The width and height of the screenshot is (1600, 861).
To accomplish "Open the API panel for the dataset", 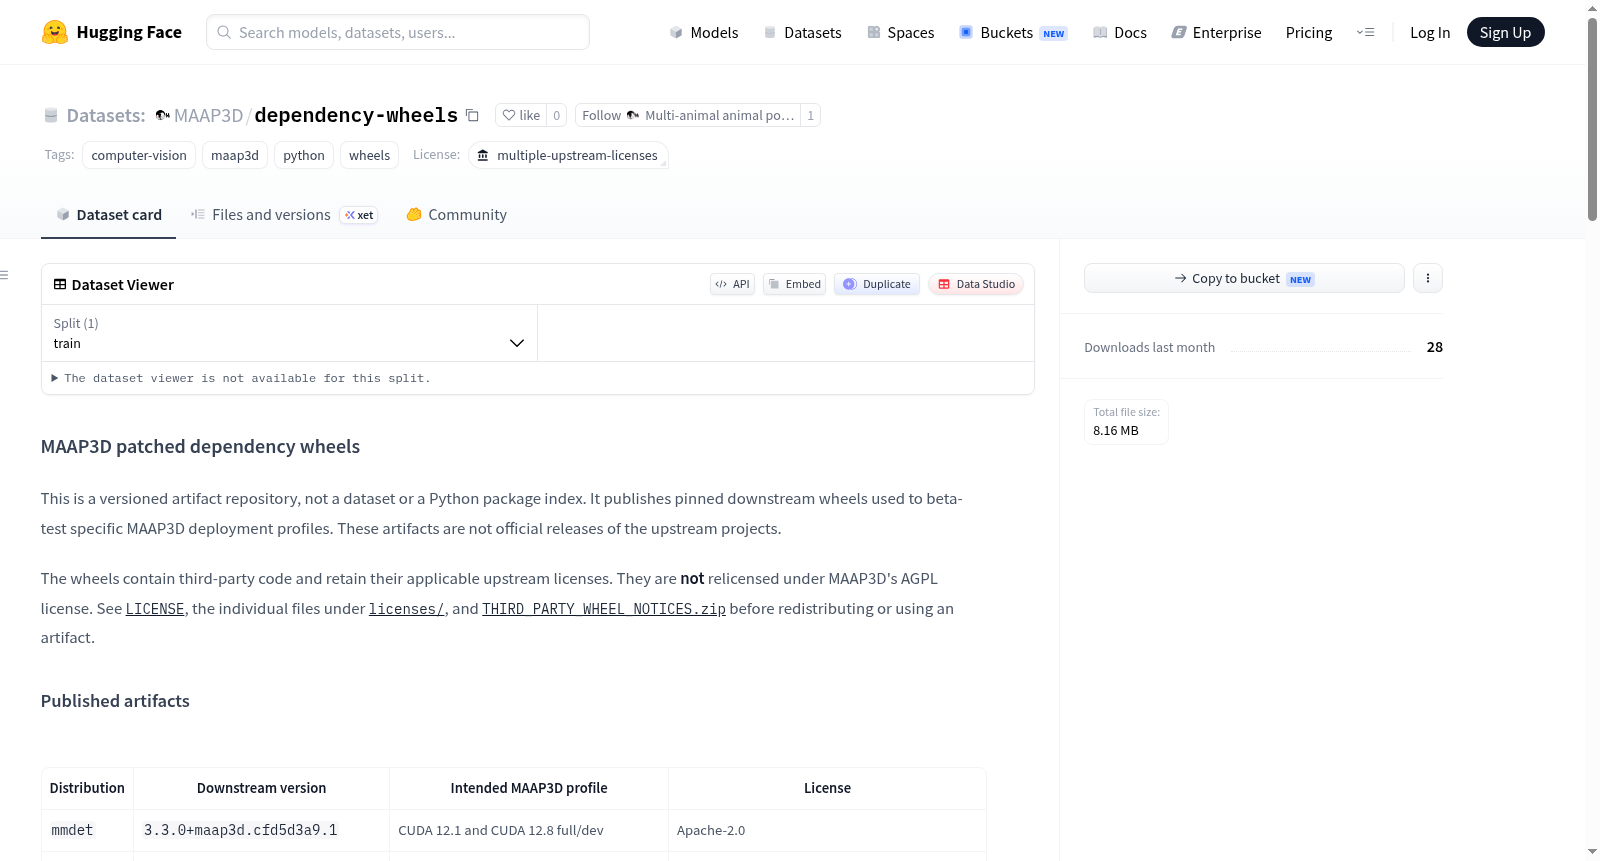I will click(x=732, y=284).
